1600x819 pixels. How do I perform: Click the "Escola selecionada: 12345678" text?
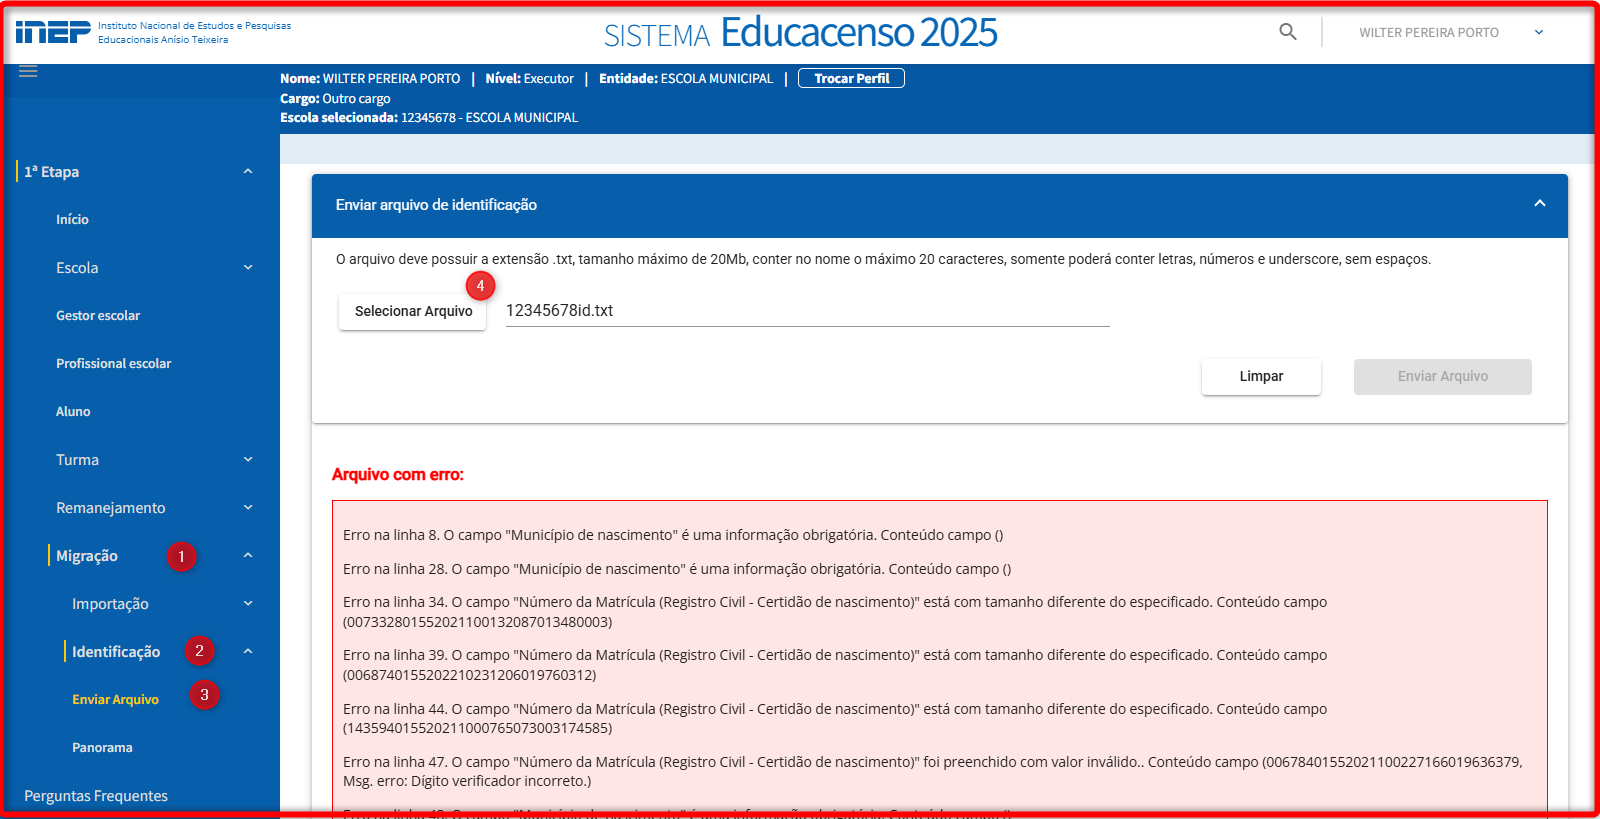coord(429,118)
